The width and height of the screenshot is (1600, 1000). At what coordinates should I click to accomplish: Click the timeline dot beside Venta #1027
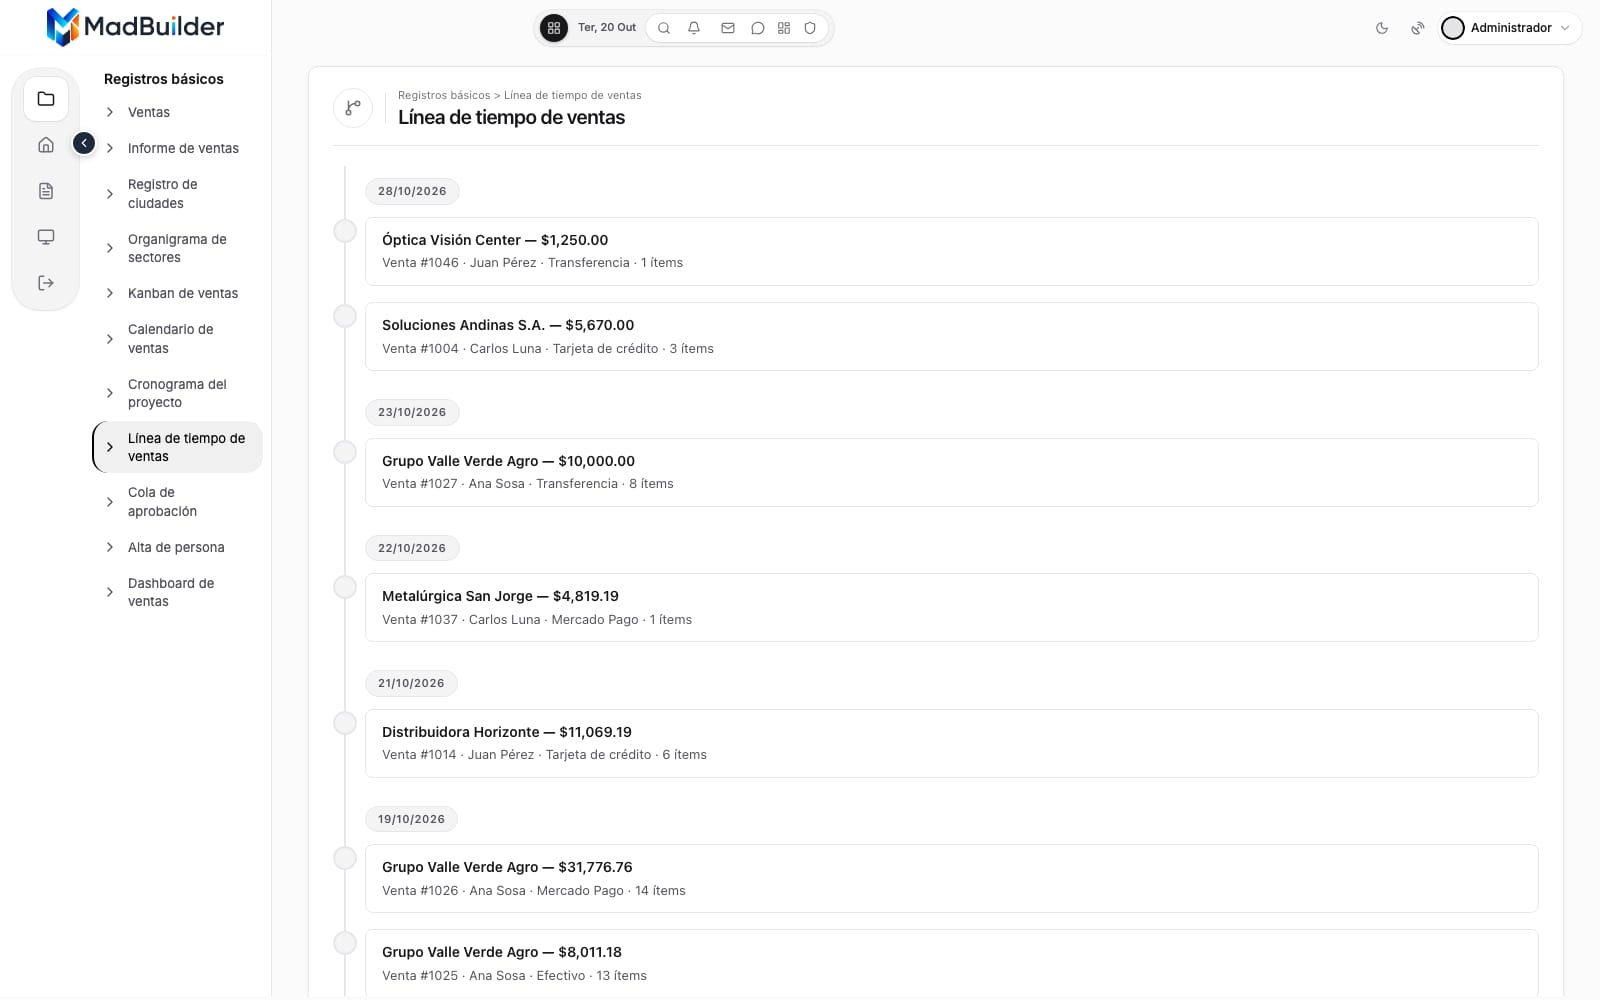click(x=345, y=452)
